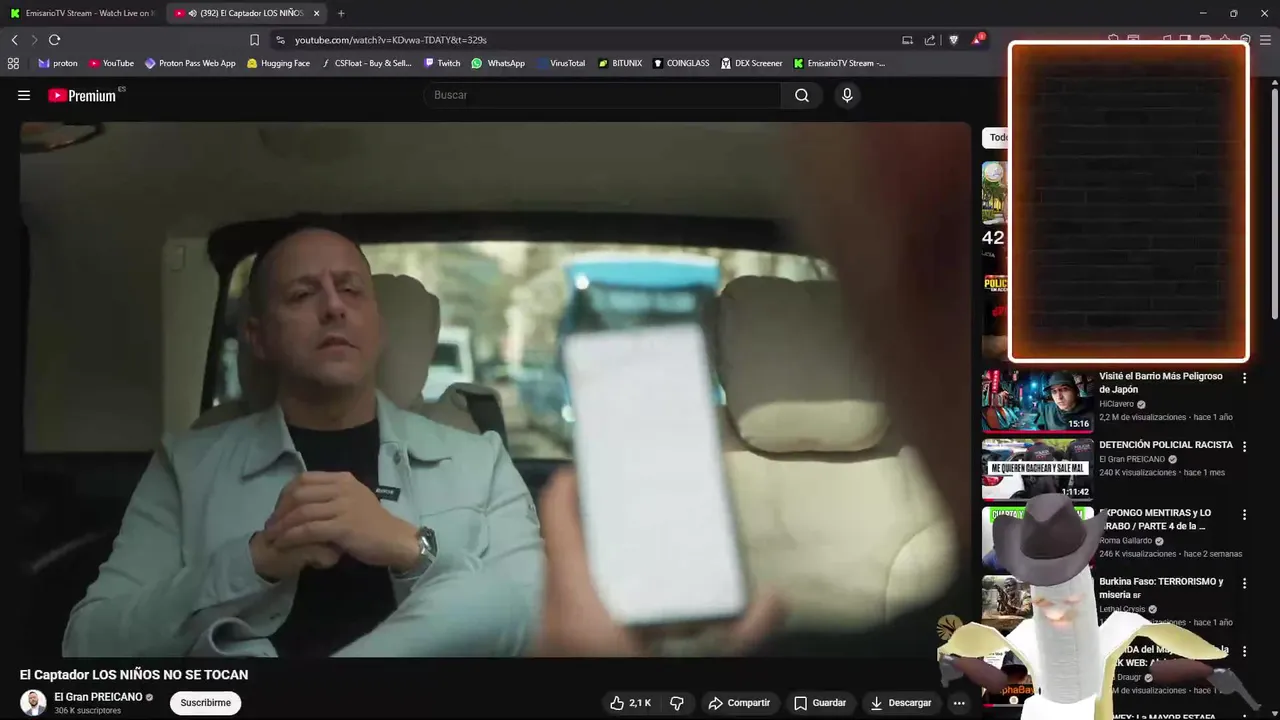Open options menu for DETENCIÓN POLICIAL RACISTA
1280x720 pixels.
[1244, 446]
